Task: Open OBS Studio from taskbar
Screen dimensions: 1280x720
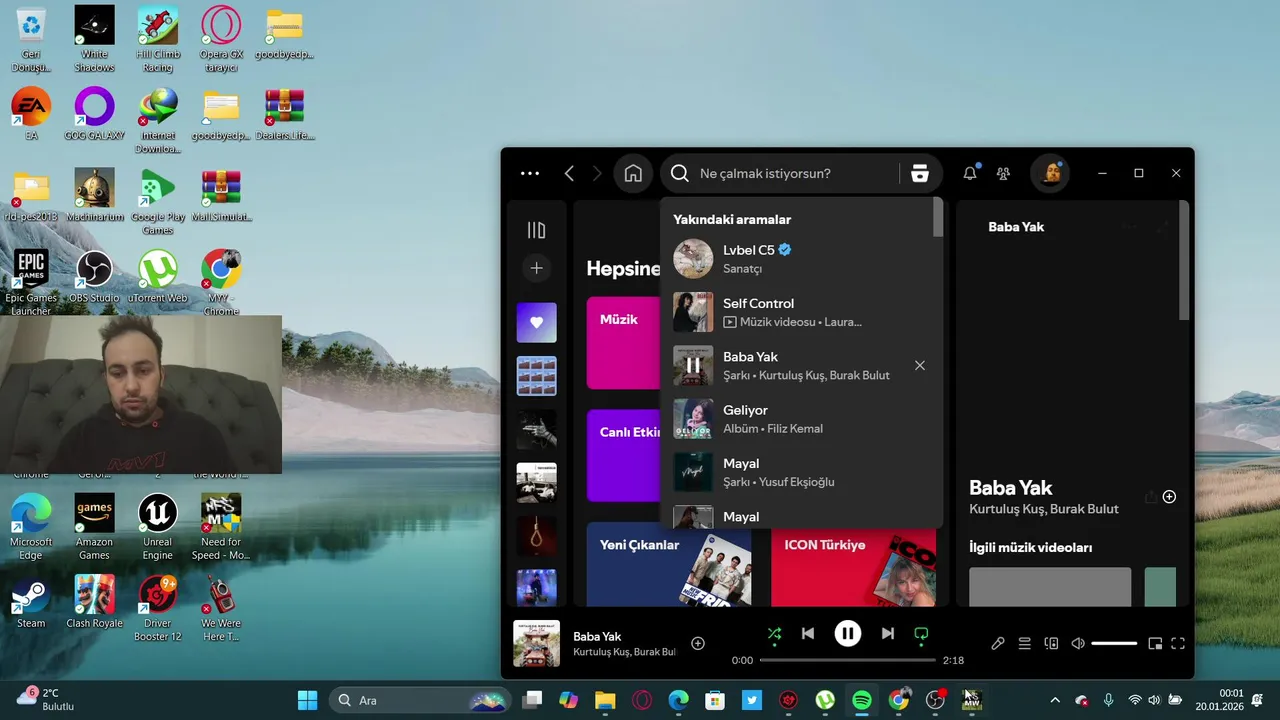Action: [935, 700]
